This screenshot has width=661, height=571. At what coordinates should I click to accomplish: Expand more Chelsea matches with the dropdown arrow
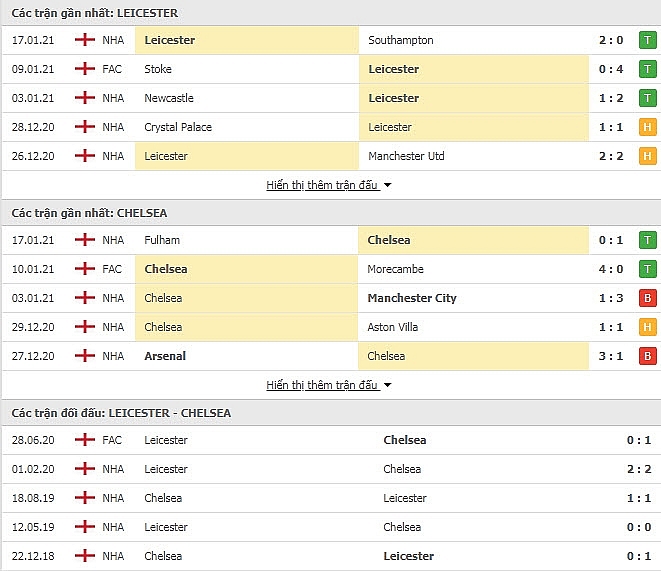coord(388,385)
